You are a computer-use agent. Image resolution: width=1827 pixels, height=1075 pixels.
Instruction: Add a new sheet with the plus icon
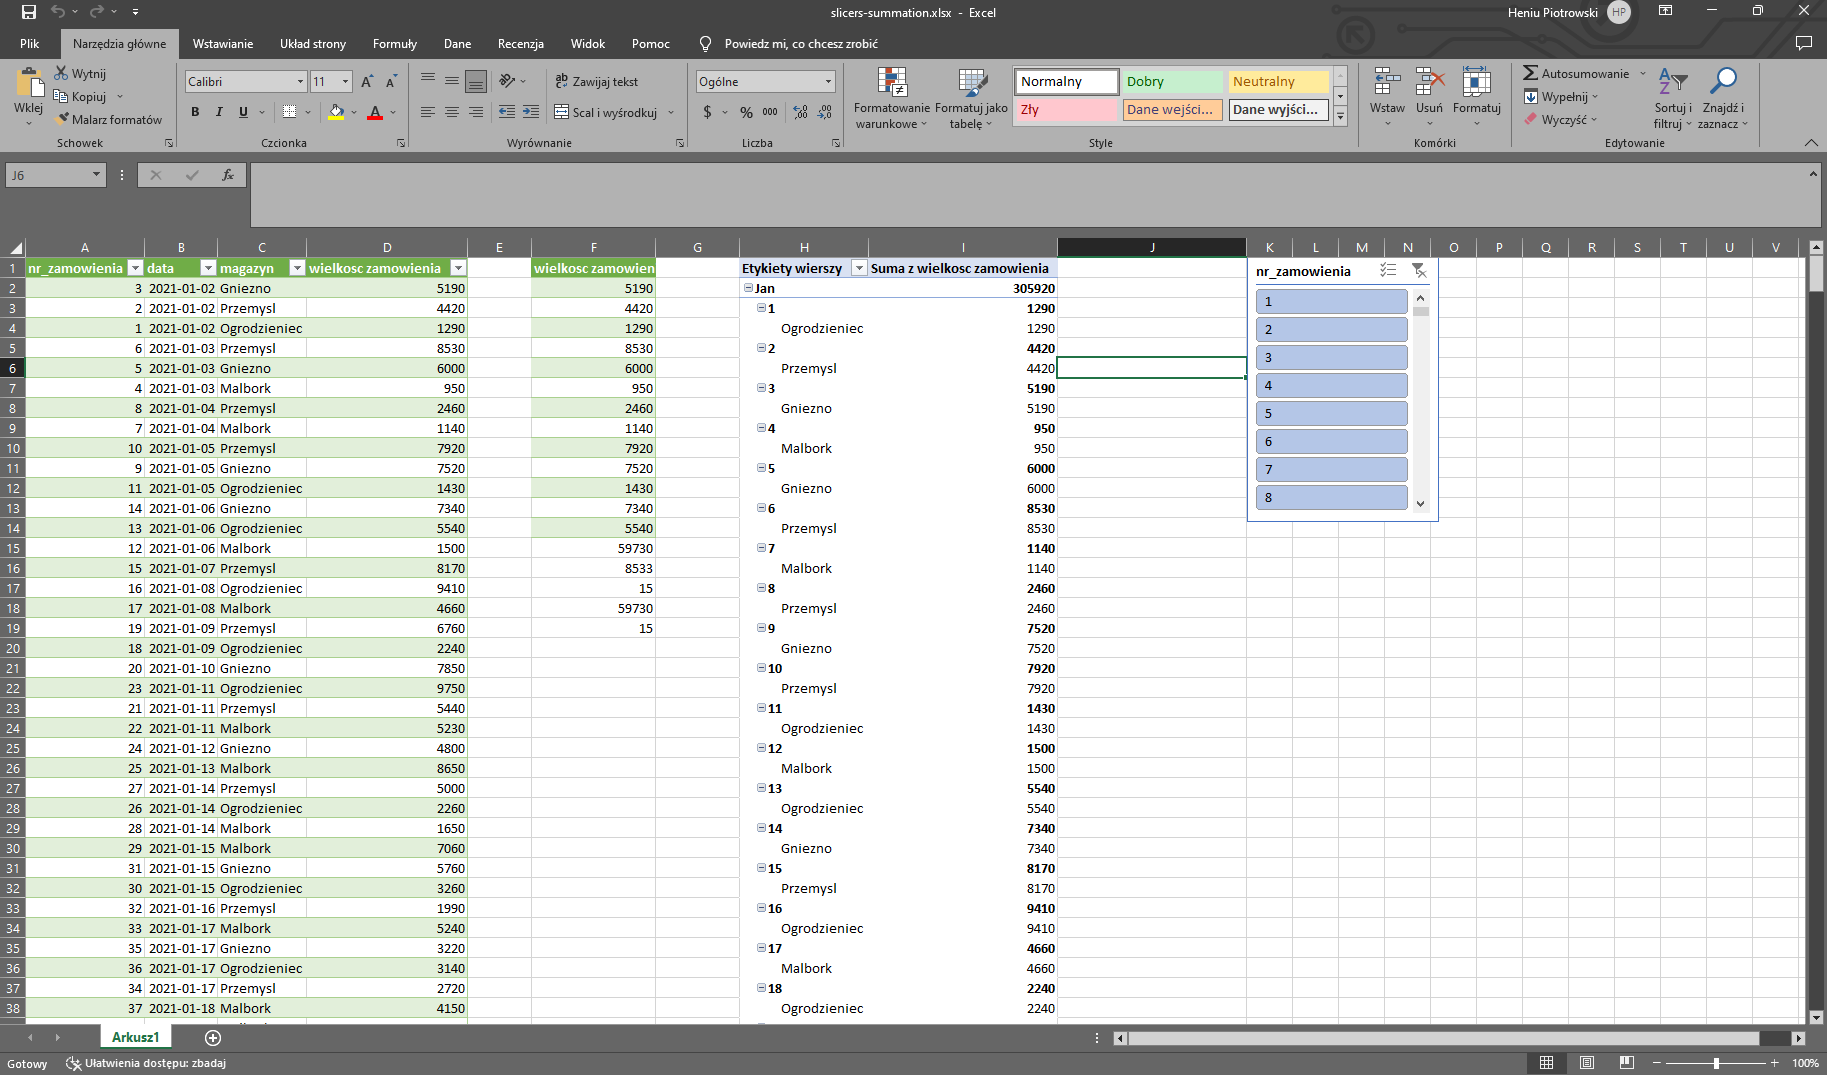[x=212, y=1038]
